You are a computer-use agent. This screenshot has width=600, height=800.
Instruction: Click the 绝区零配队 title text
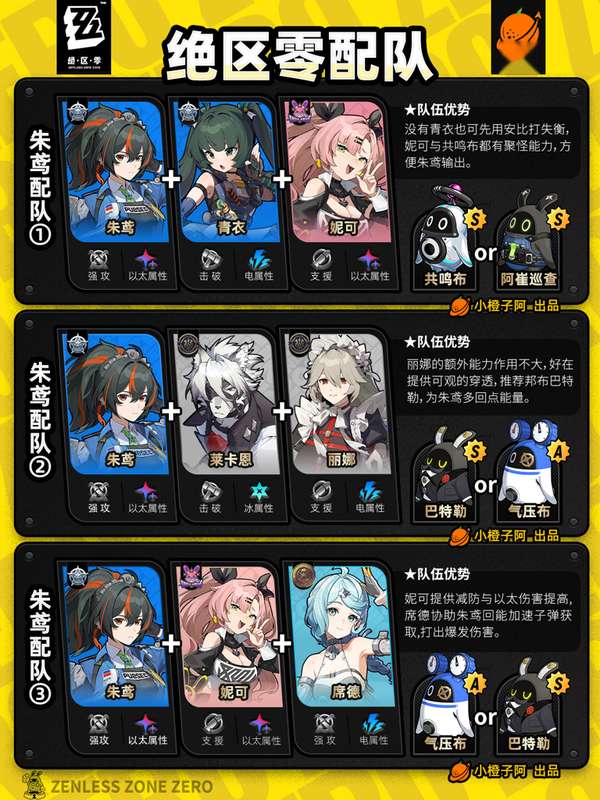pos(298,56)
